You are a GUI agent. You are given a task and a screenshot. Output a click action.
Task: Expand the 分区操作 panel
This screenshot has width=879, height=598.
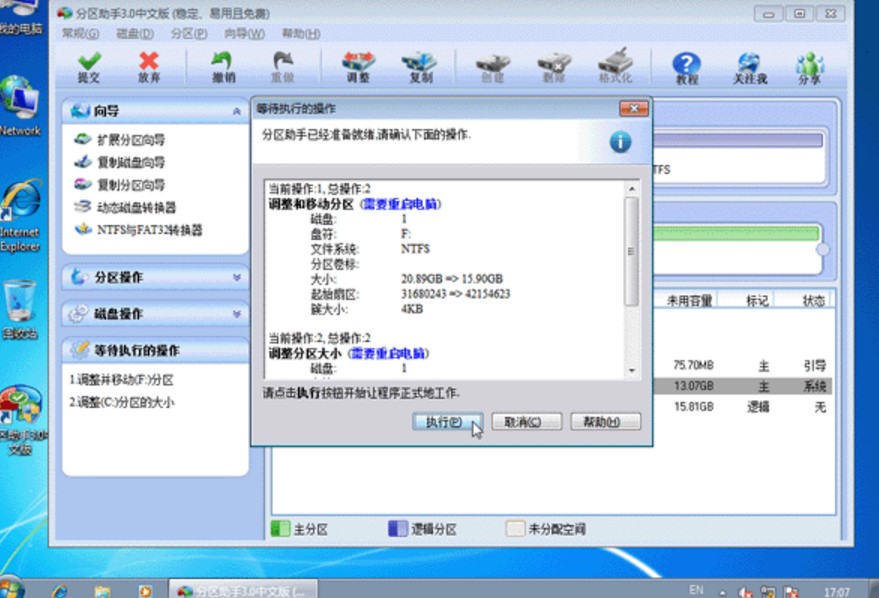[156, 277]
